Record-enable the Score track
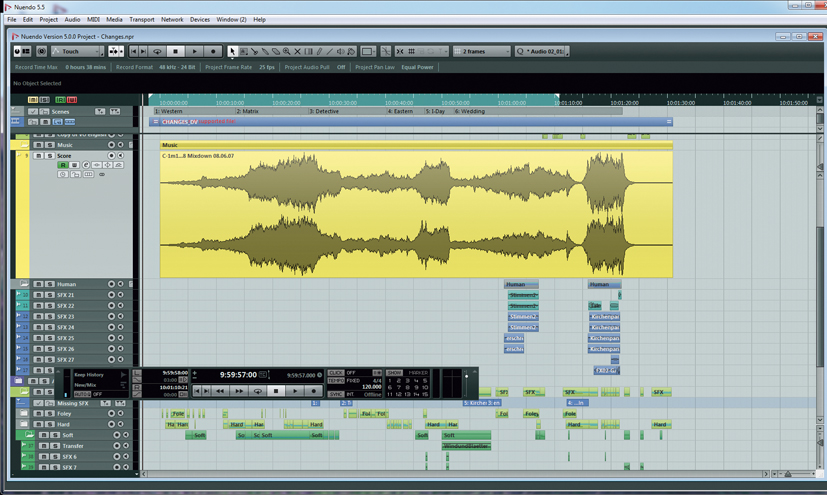Screen dimensions: 827x495 [x=111, y=156]
